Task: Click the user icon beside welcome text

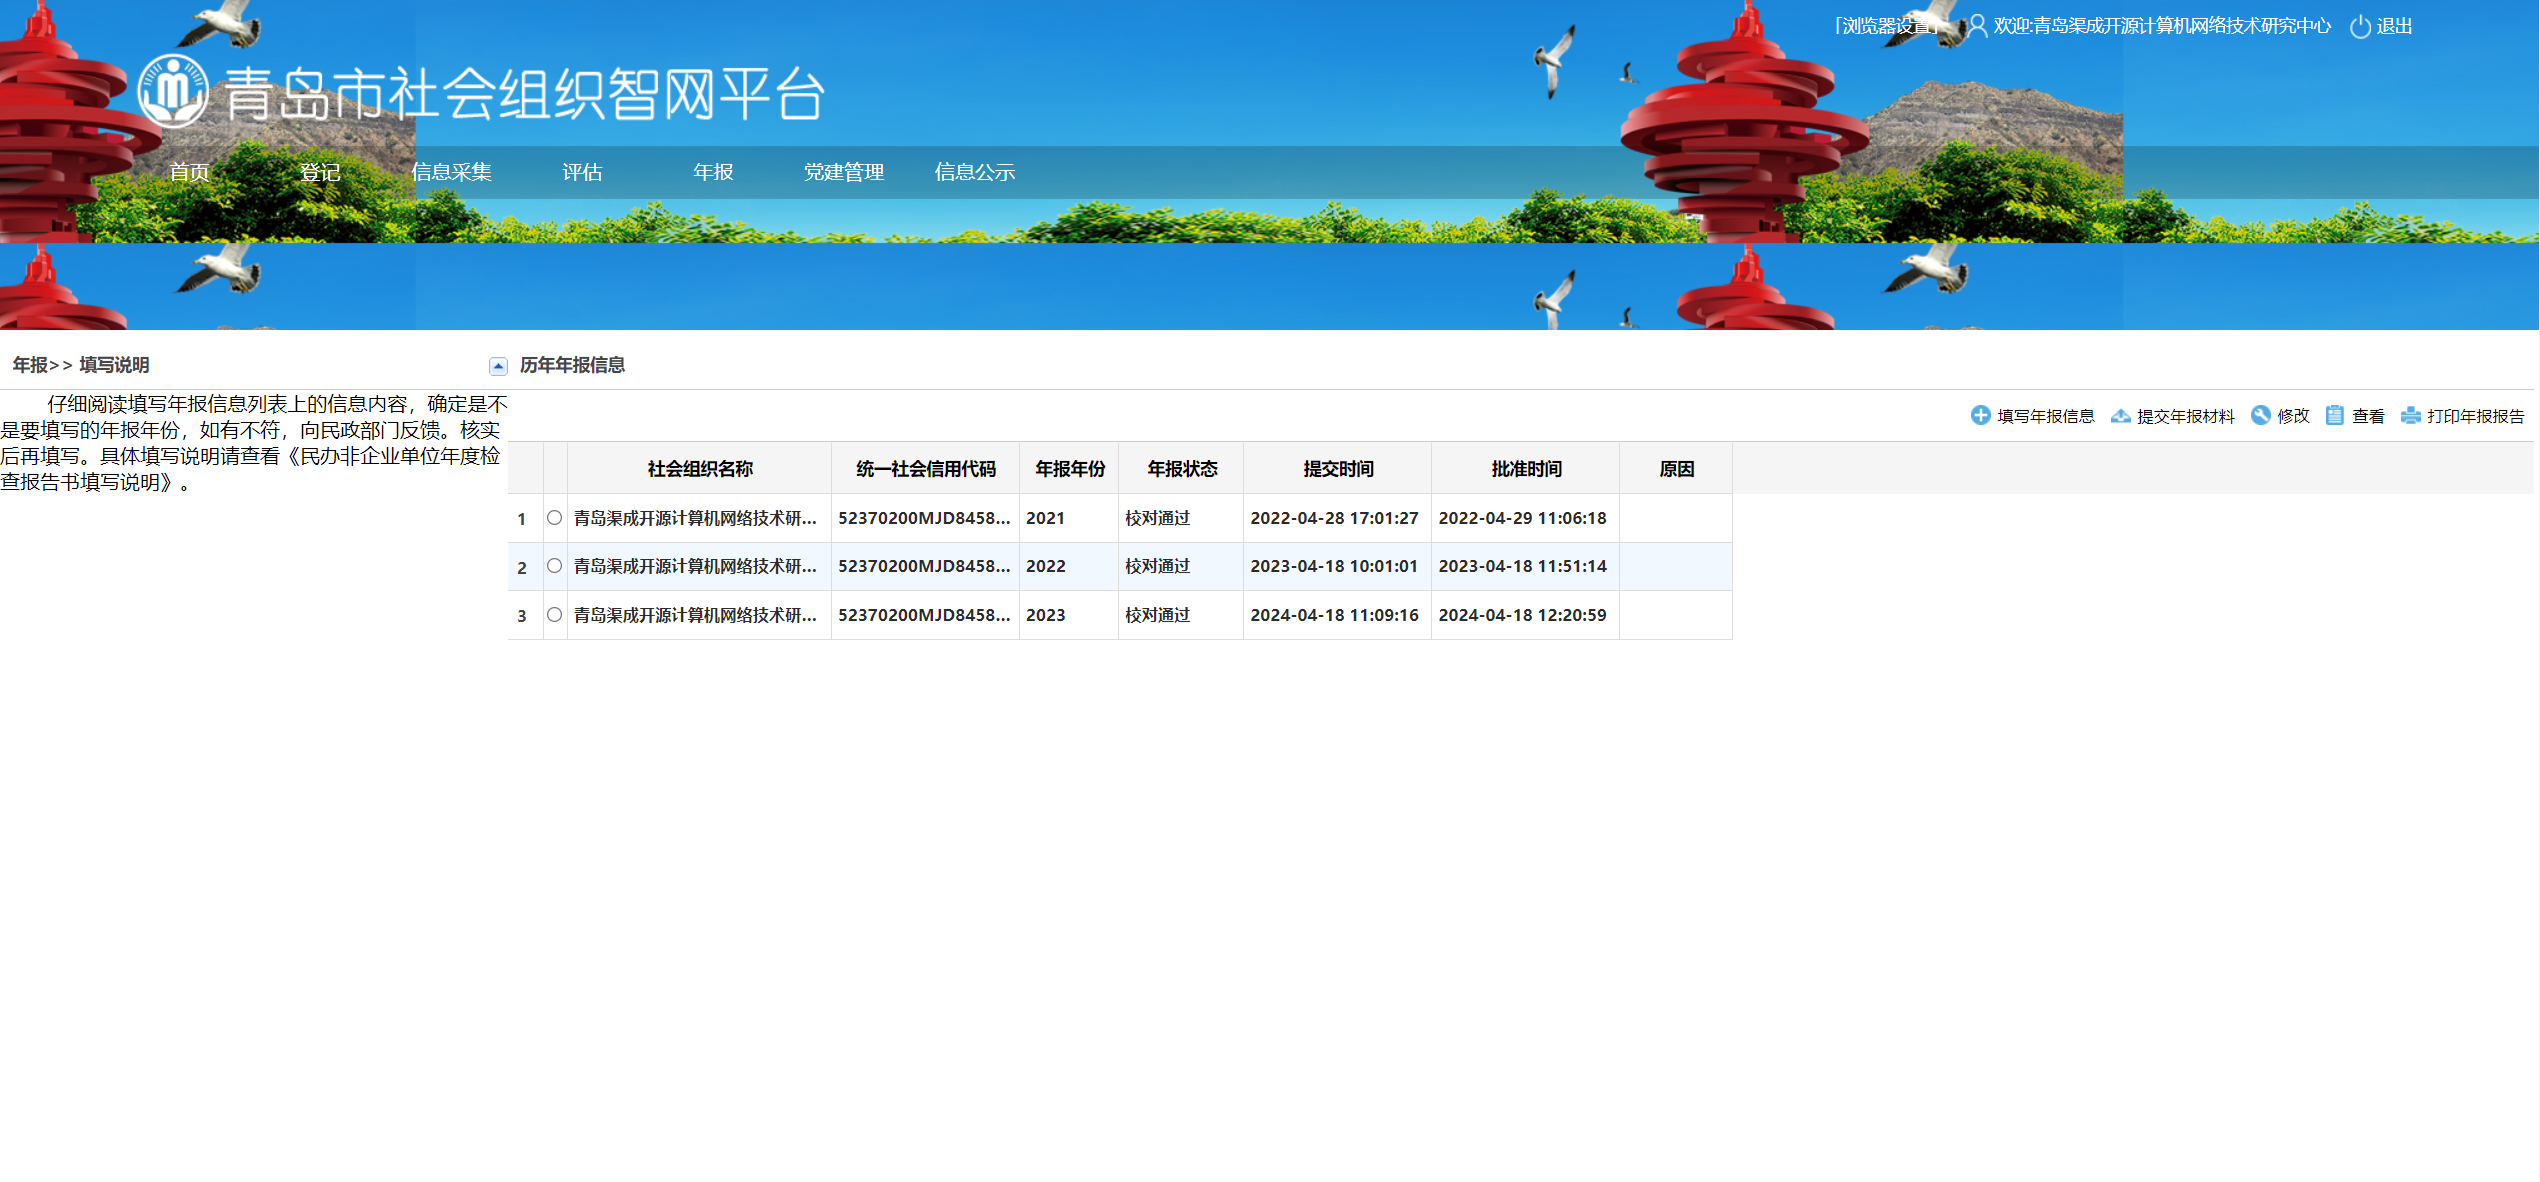Action: point(1977,27)
